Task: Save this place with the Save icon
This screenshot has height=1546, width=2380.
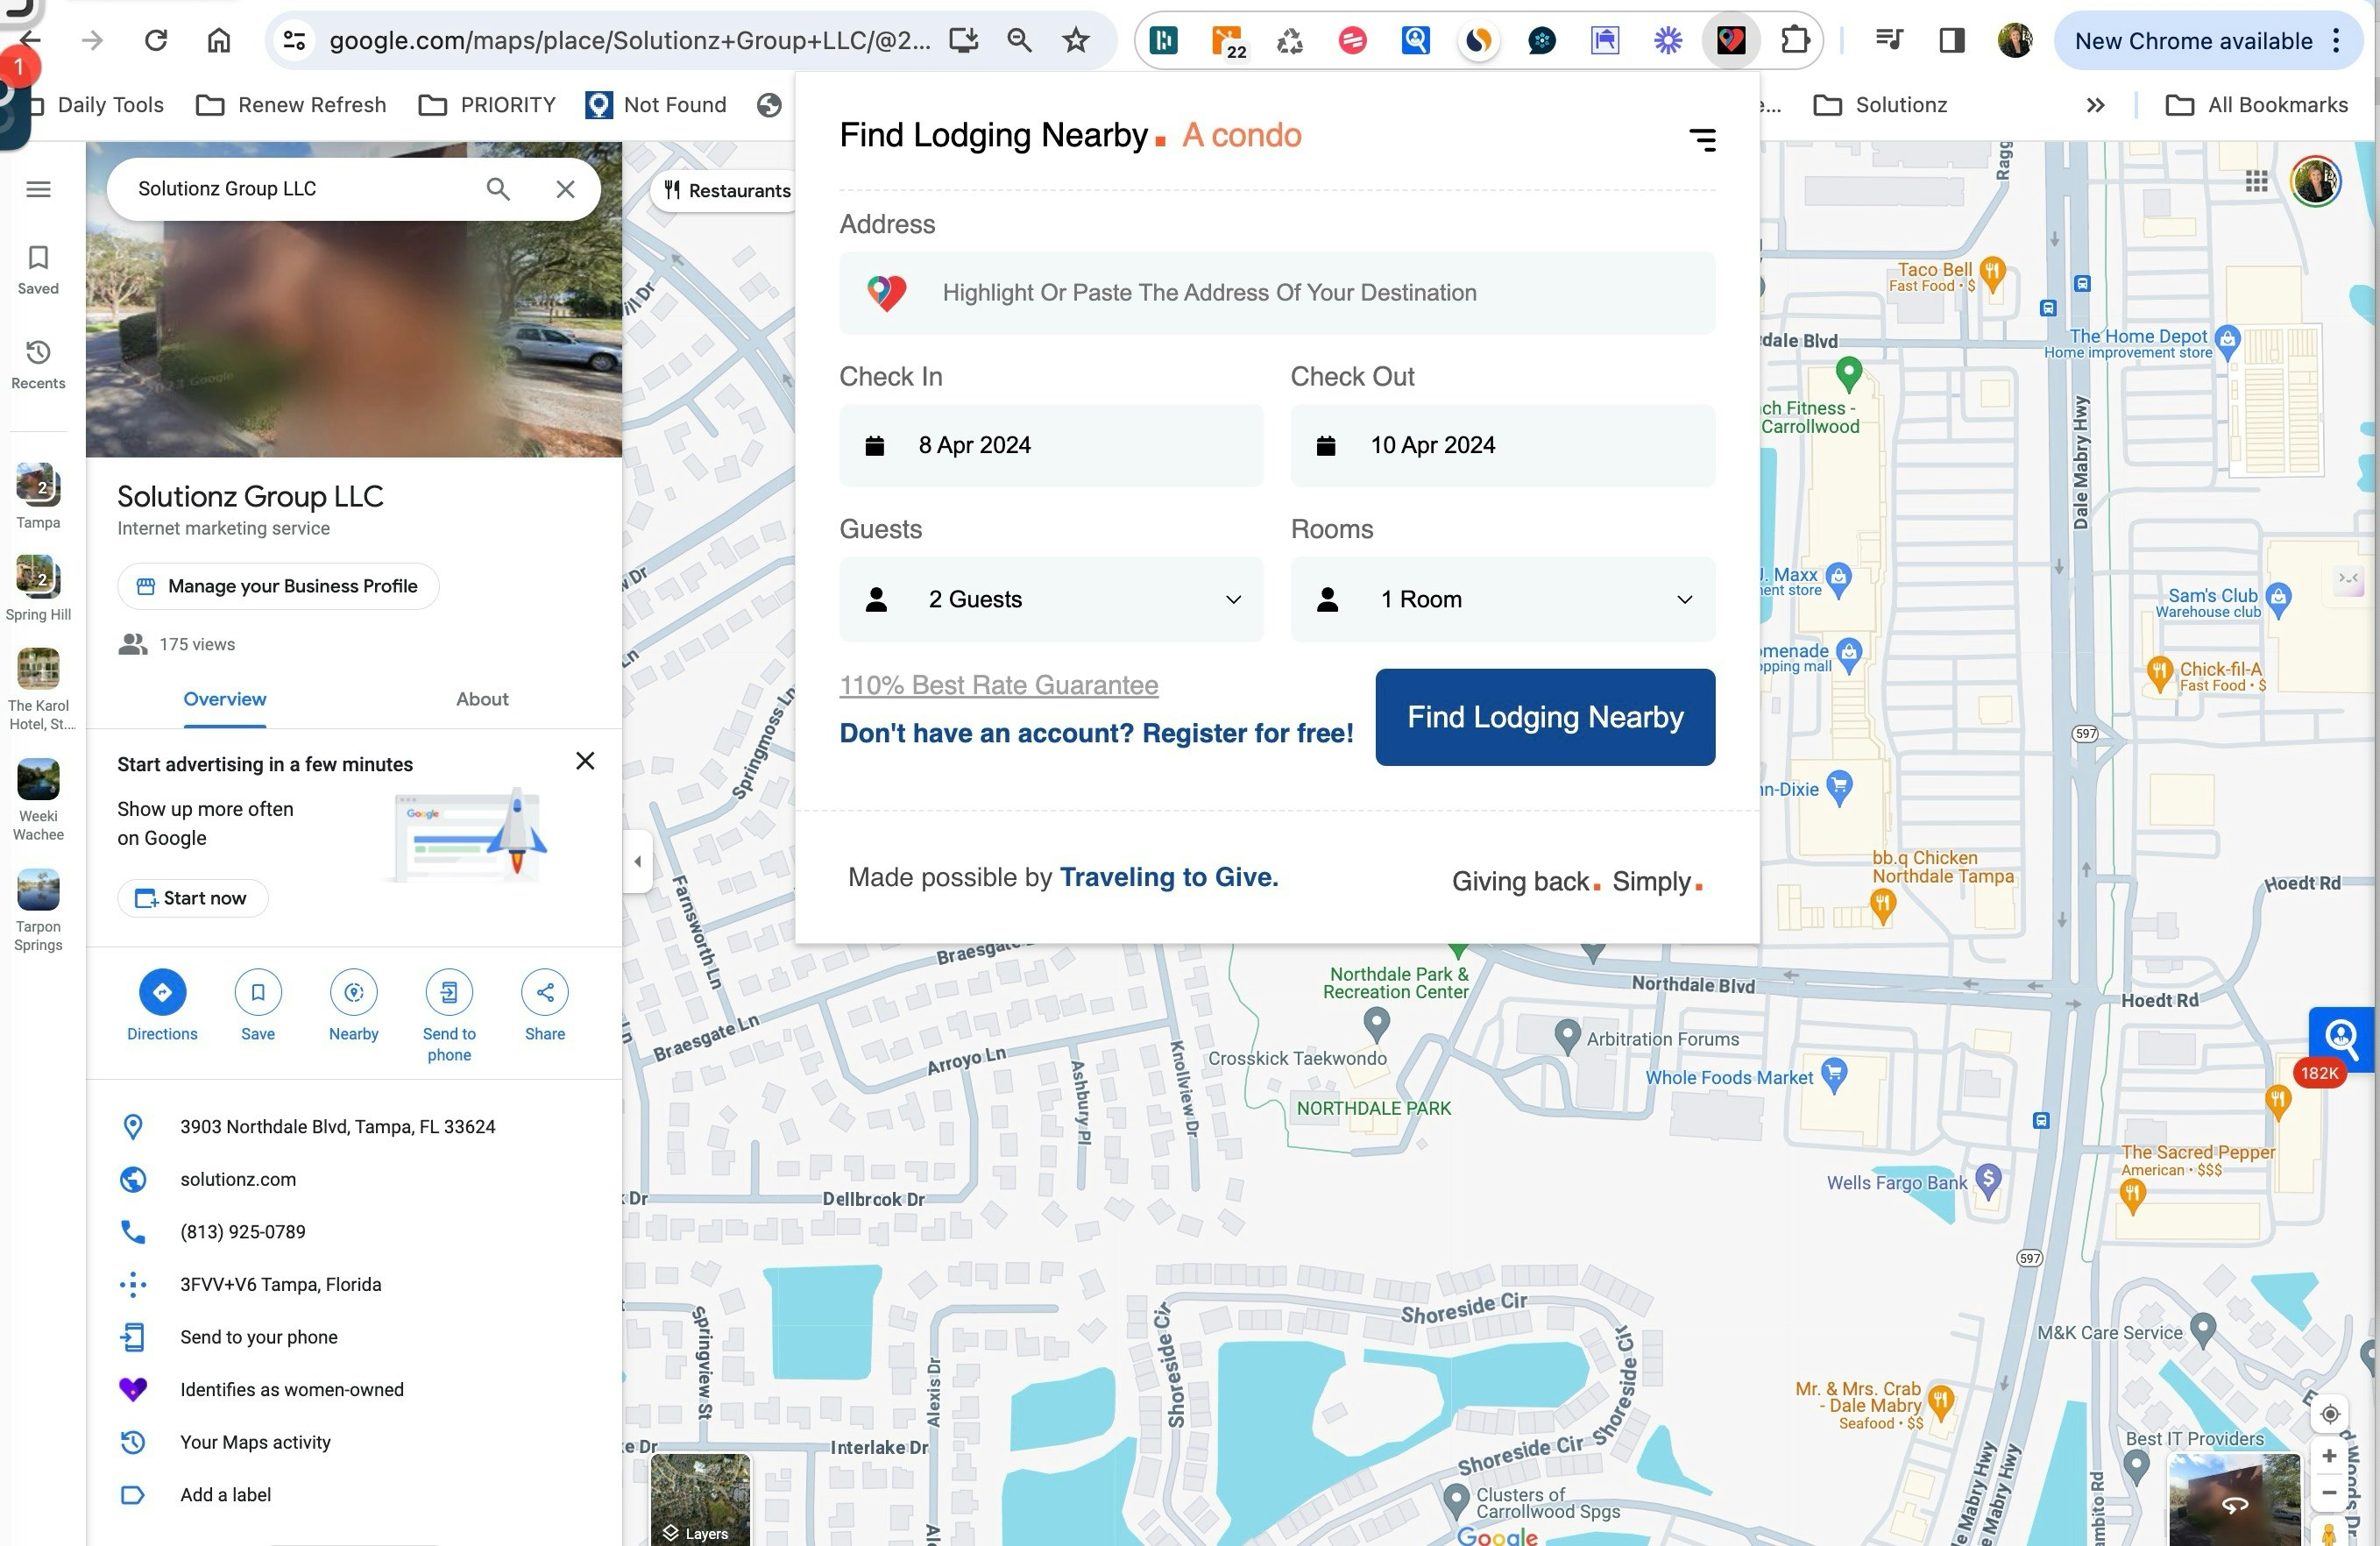Action: (258, 992)
